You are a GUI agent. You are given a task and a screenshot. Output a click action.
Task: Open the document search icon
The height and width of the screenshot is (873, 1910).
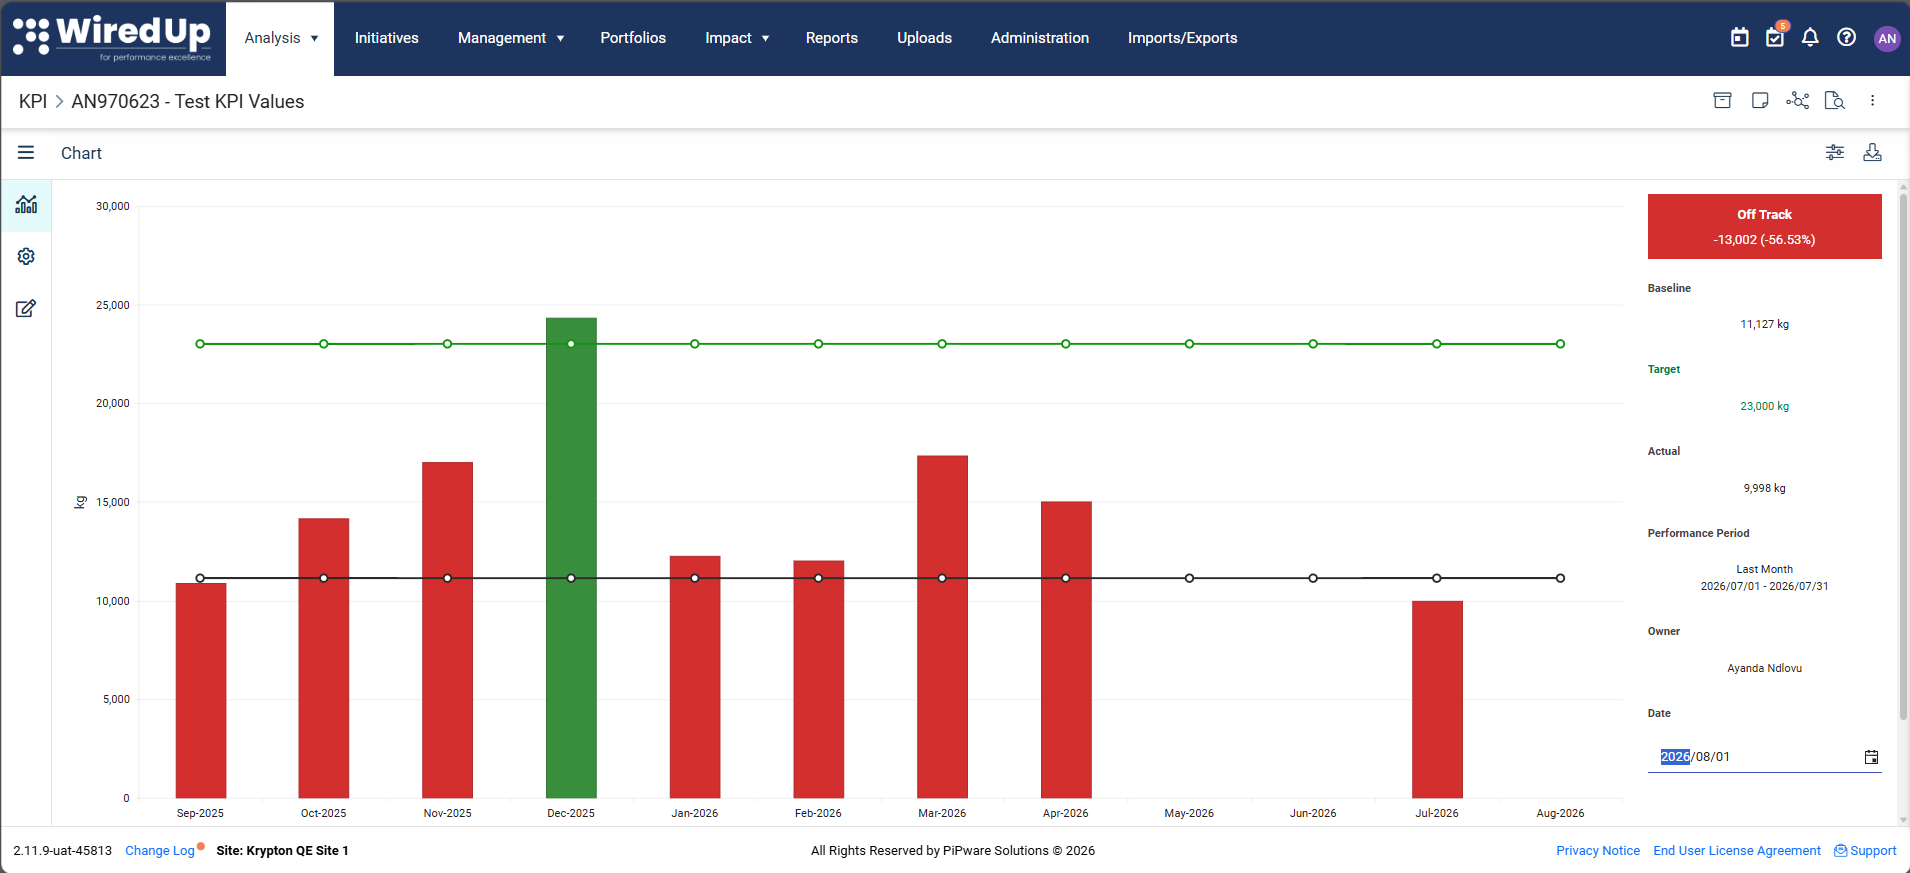point(1835,100)
